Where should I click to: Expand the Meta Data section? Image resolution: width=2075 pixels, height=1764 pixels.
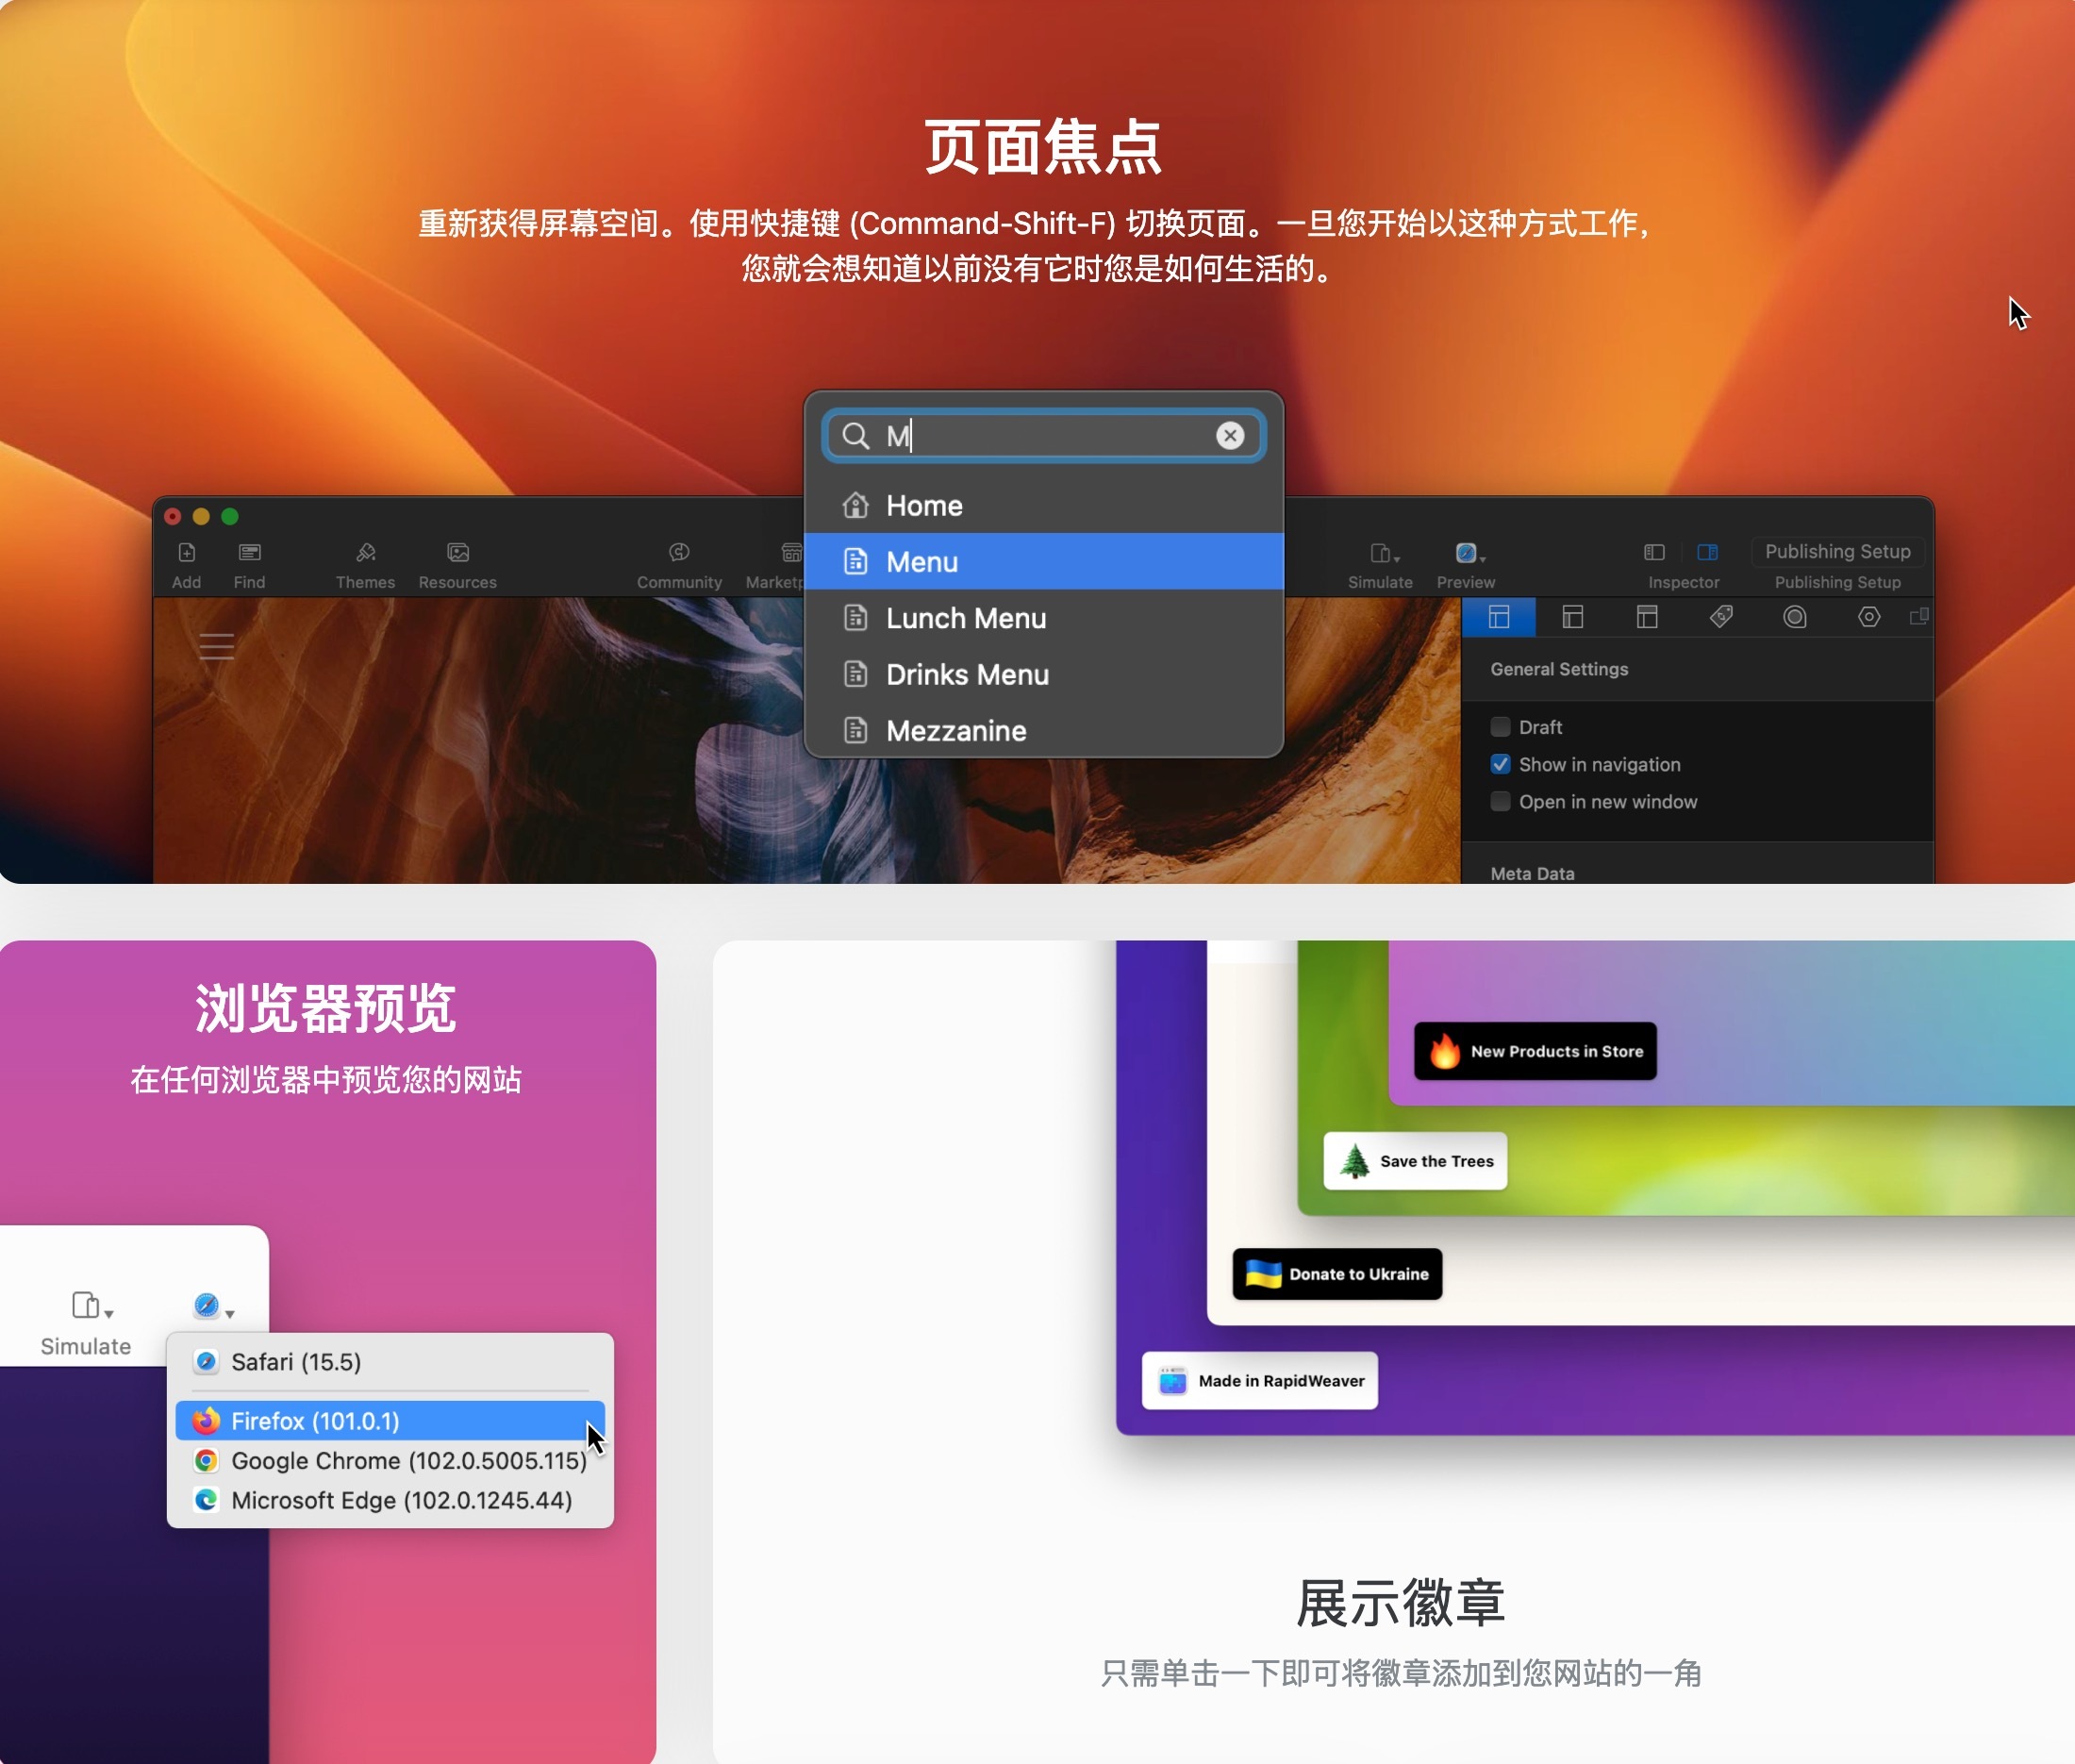pos(1533,870)
